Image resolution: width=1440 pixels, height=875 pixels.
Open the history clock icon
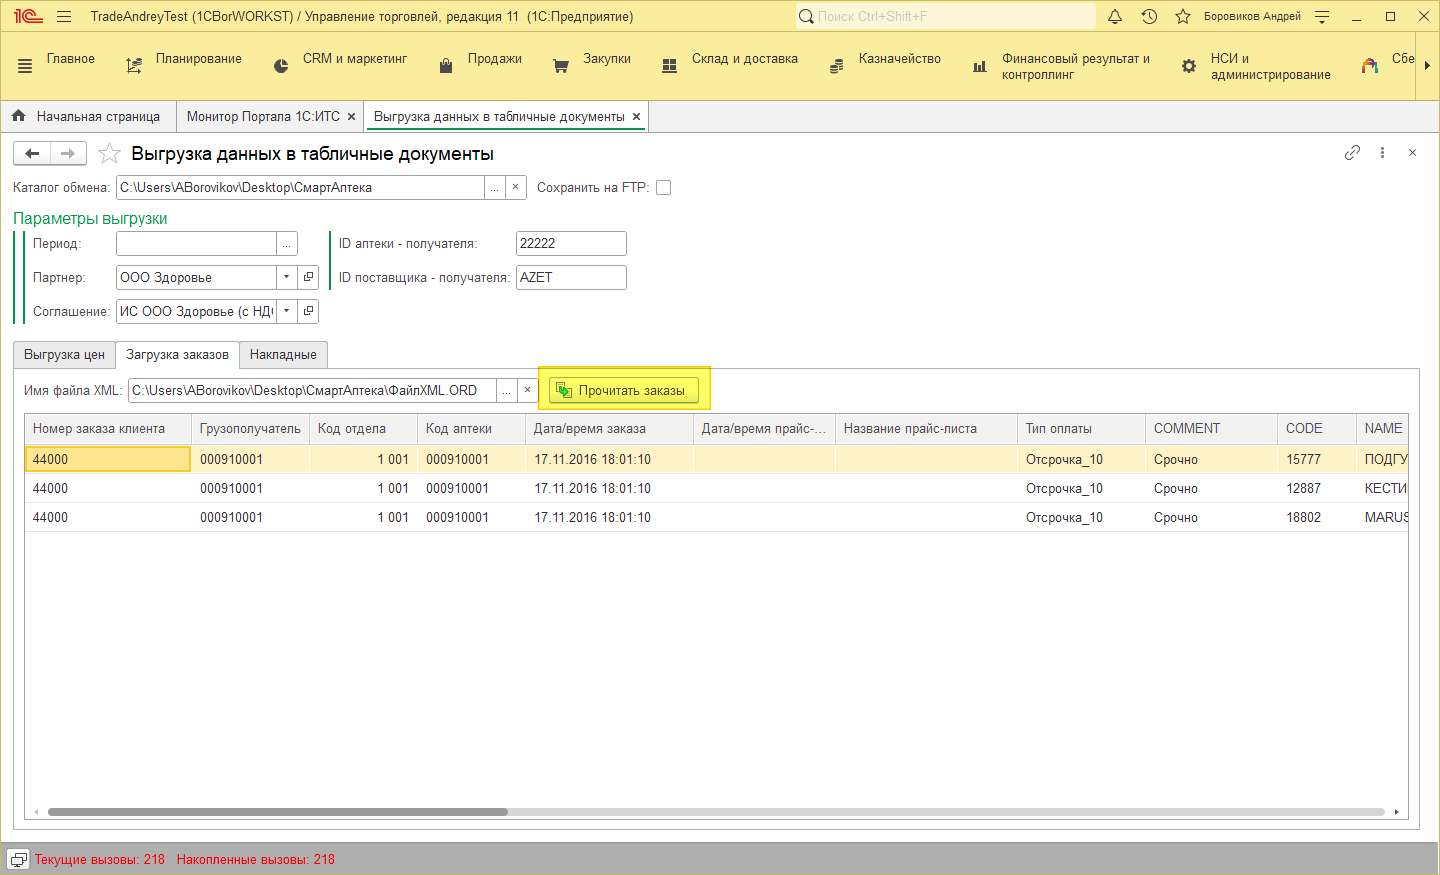point(1149,16)
